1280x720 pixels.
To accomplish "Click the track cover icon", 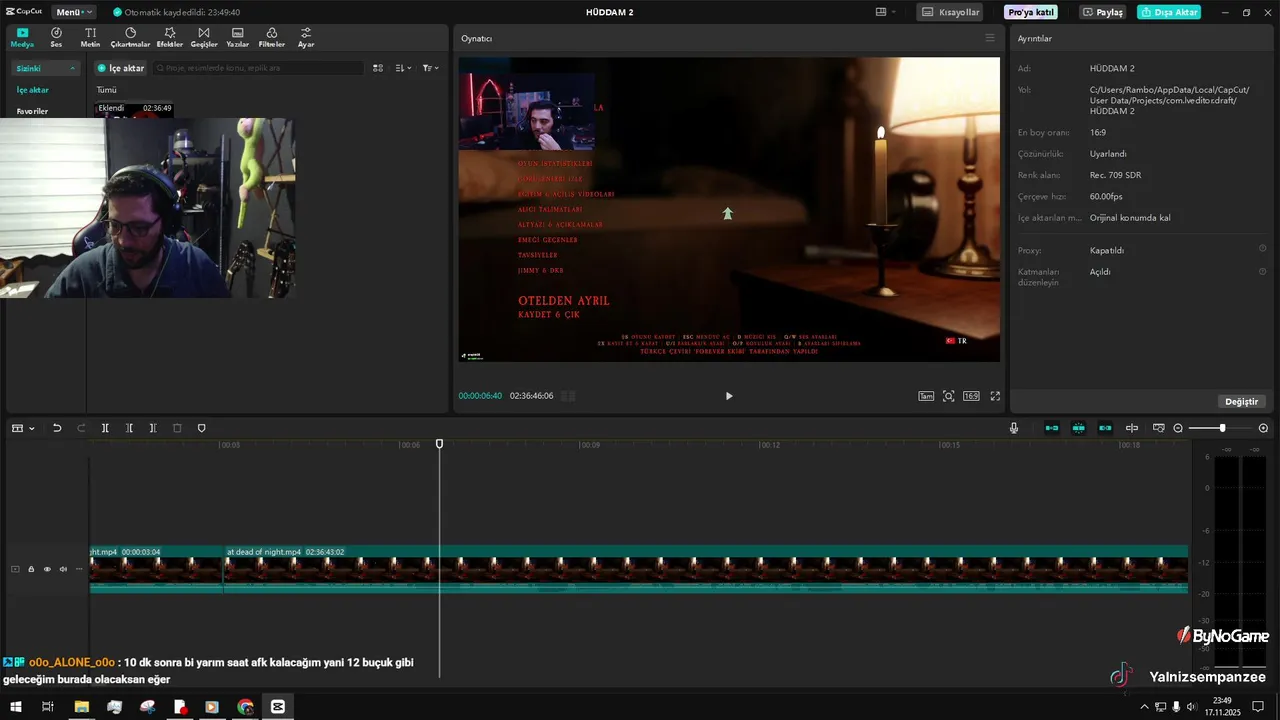I will pos(15,569).
